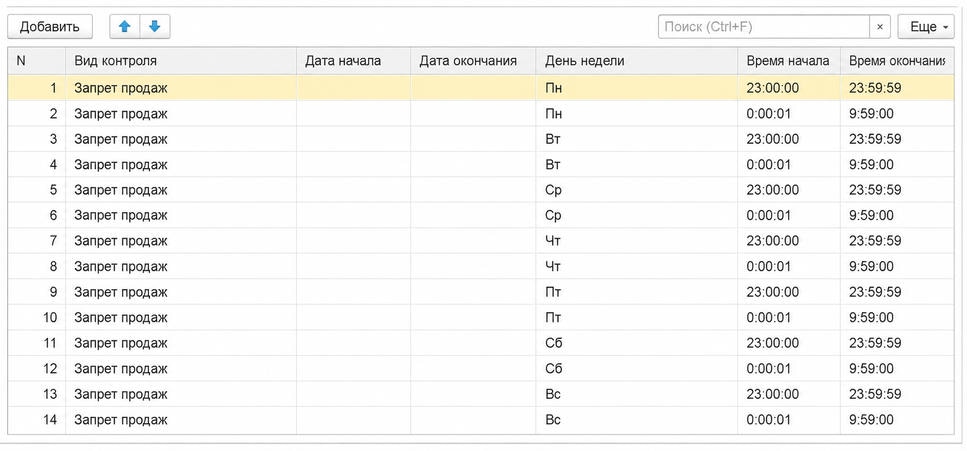967x451 pixels.
Task: Click start time 23:00:00 in row 5
Action: 789,190
